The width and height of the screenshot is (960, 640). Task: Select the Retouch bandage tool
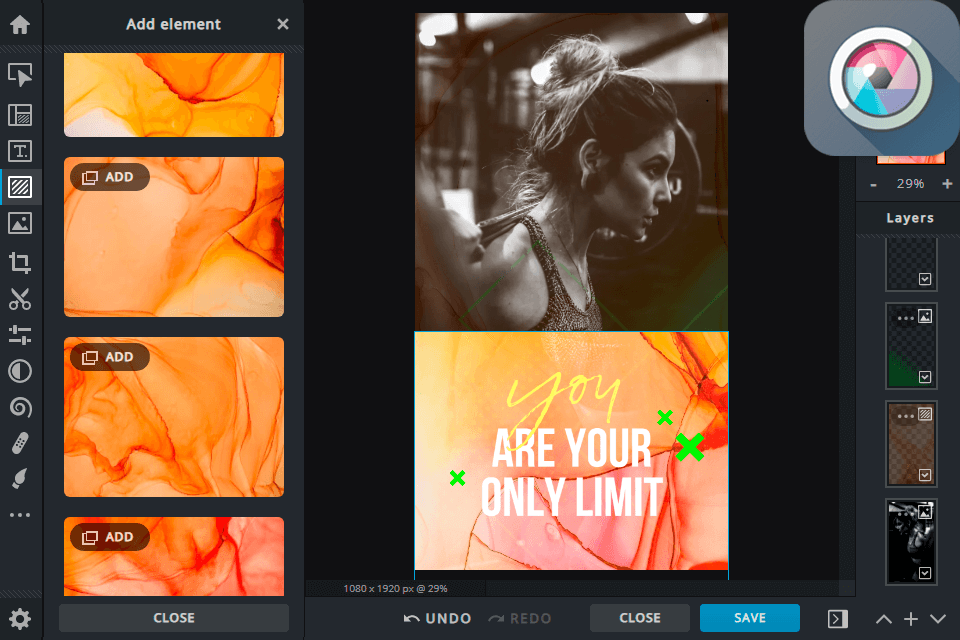point(20,443)
